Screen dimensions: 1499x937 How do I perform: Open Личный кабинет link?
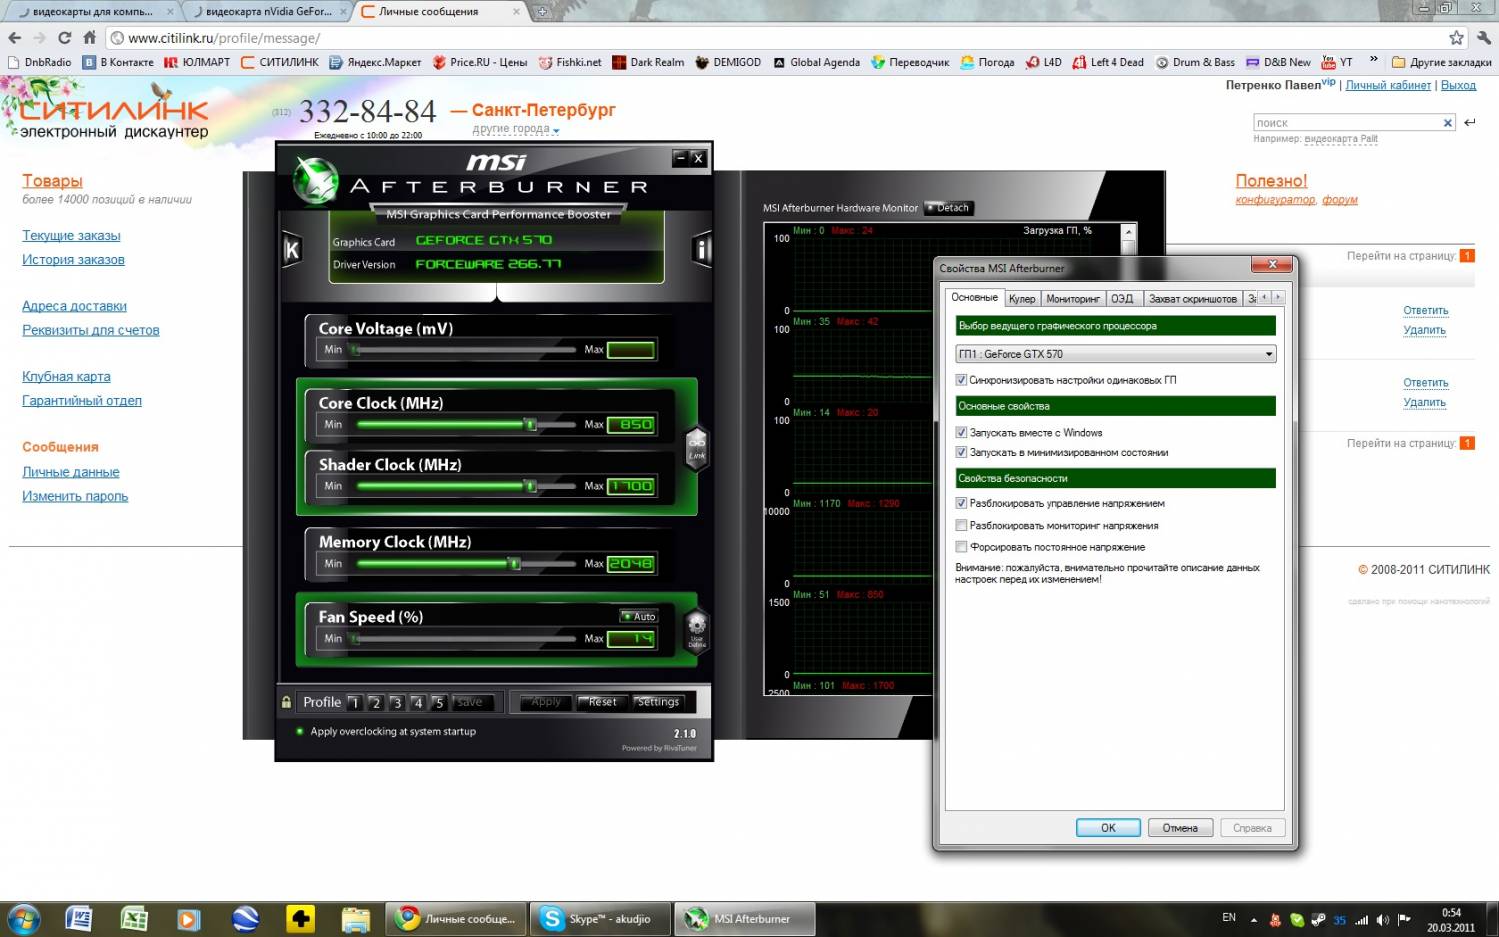(1388, 85)
